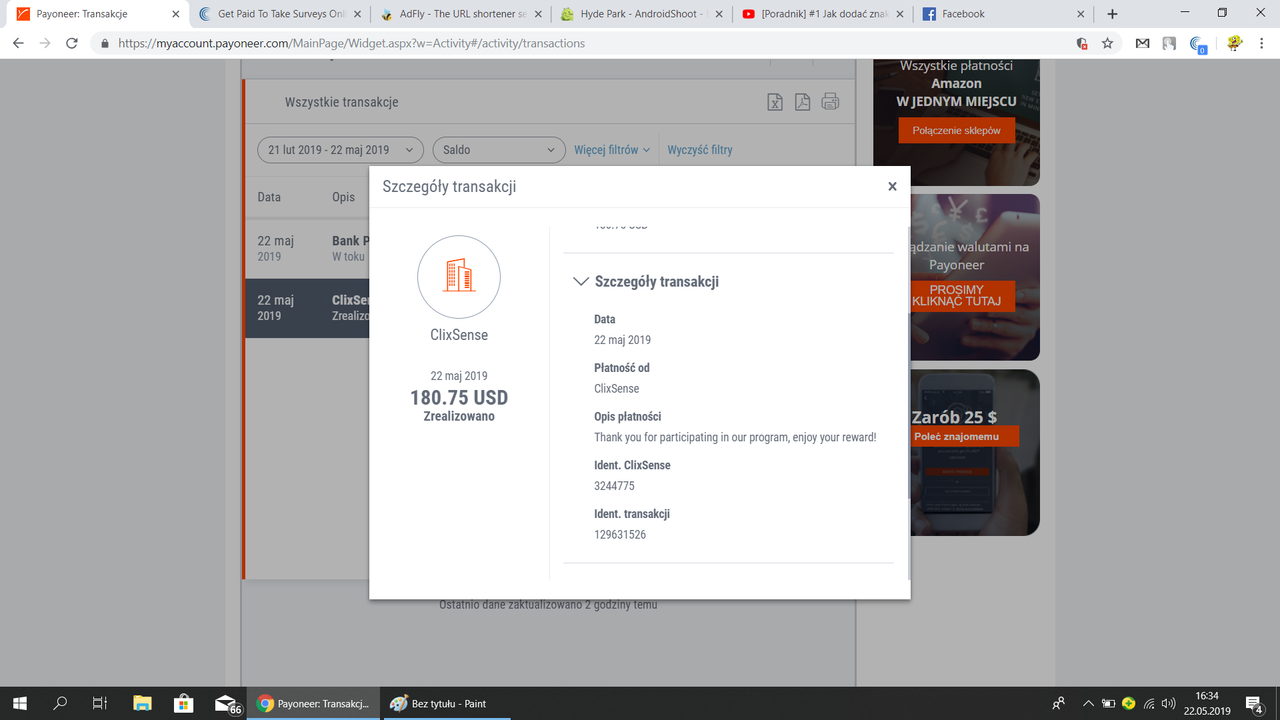Open the Saldo dropdown
This screenshot has height=720, width=1280.
[499, 150]
